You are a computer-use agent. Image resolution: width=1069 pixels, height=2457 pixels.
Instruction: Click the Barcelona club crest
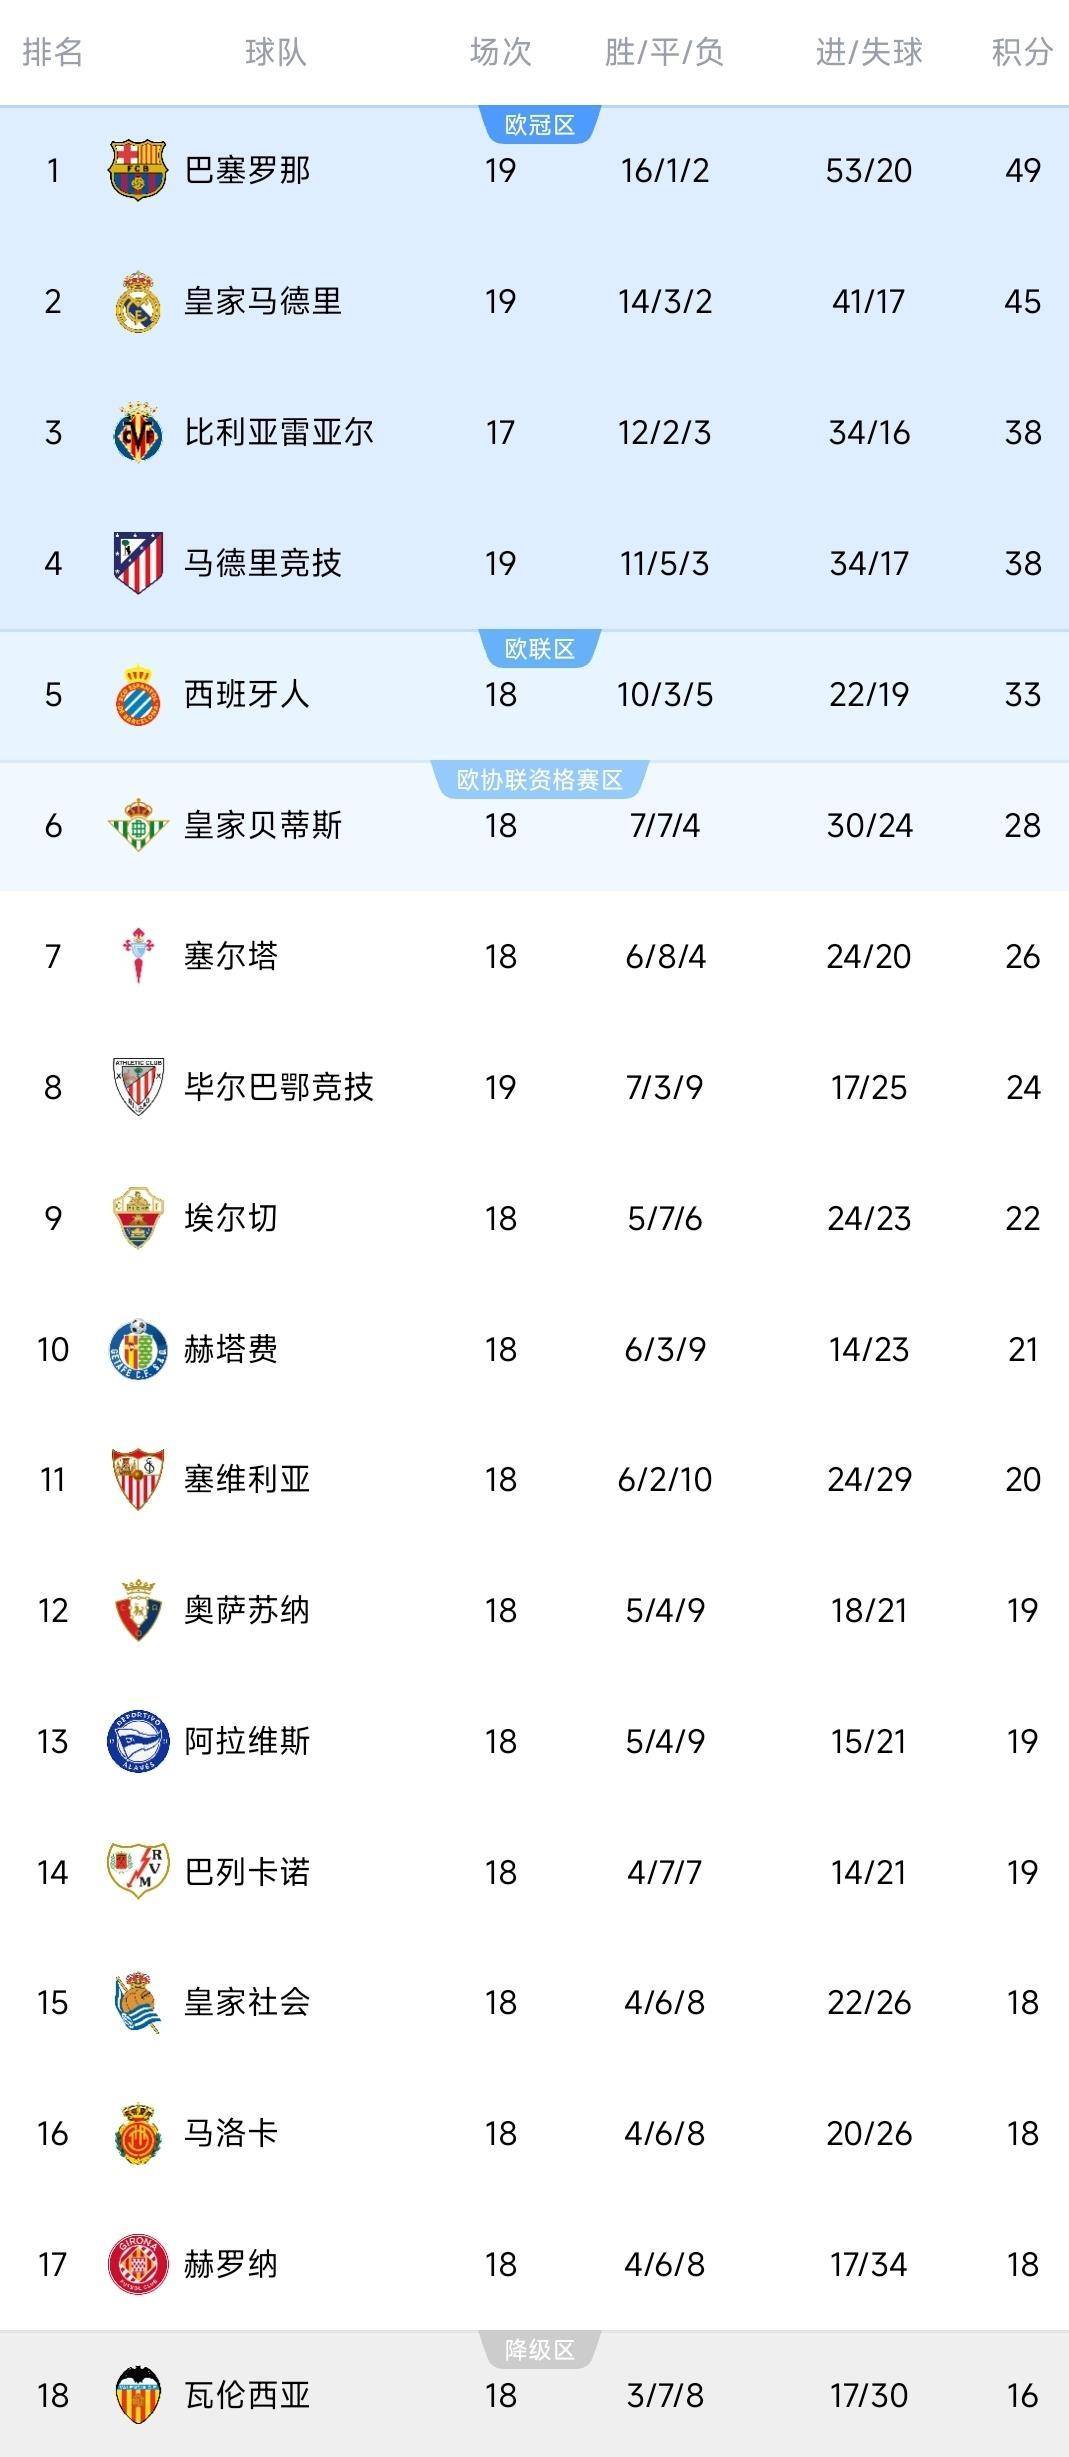136,171
